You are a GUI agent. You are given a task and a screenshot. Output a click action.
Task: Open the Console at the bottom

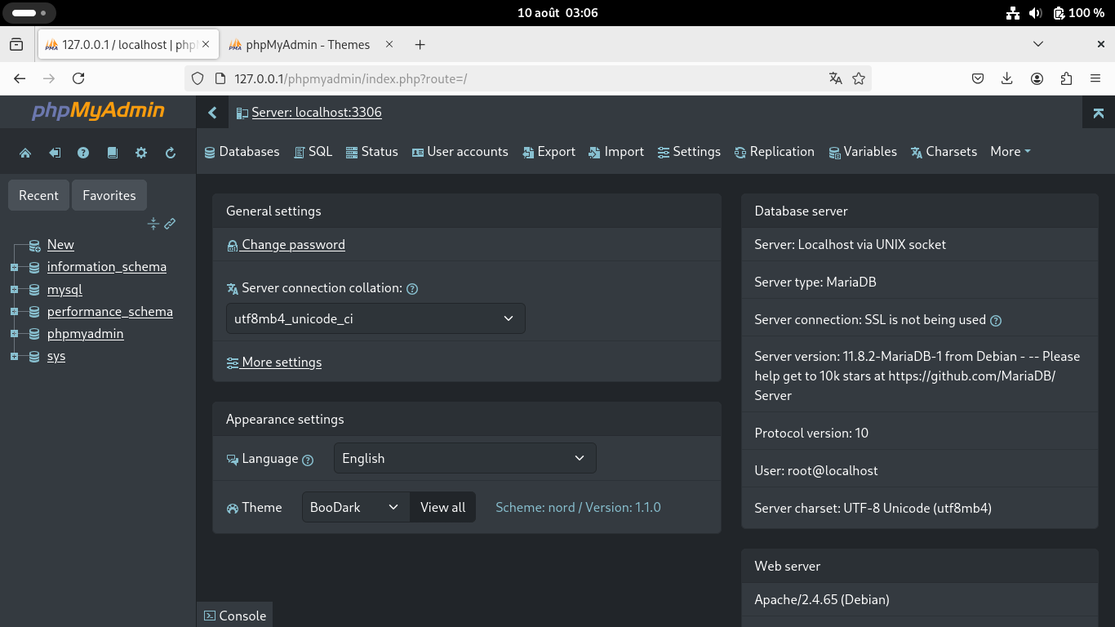click(x=235, y=615)
